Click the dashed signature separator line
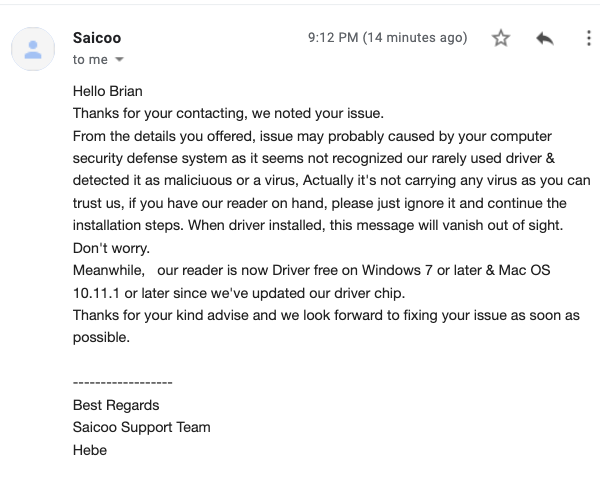 click(x=123, y=383)
